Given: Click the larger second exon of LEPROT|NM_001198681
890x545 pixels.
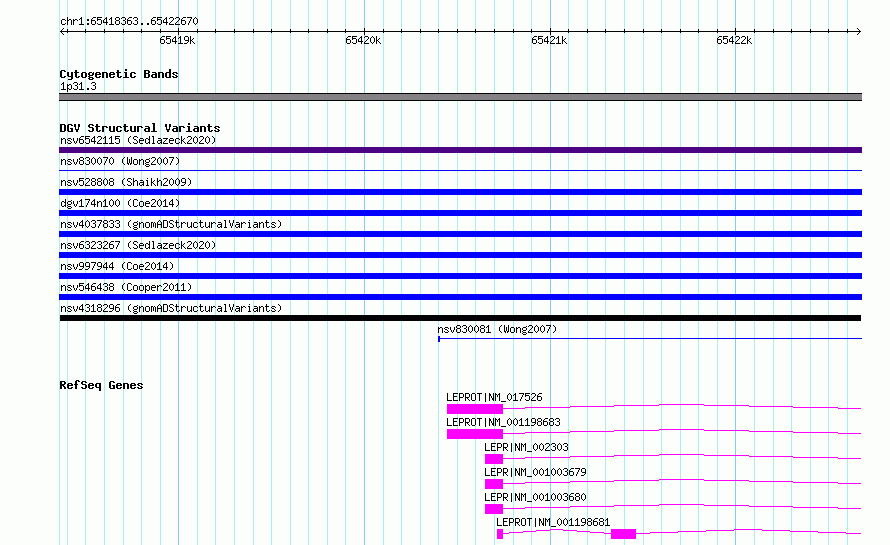Looking at the screenshot, I should point(623,534).
